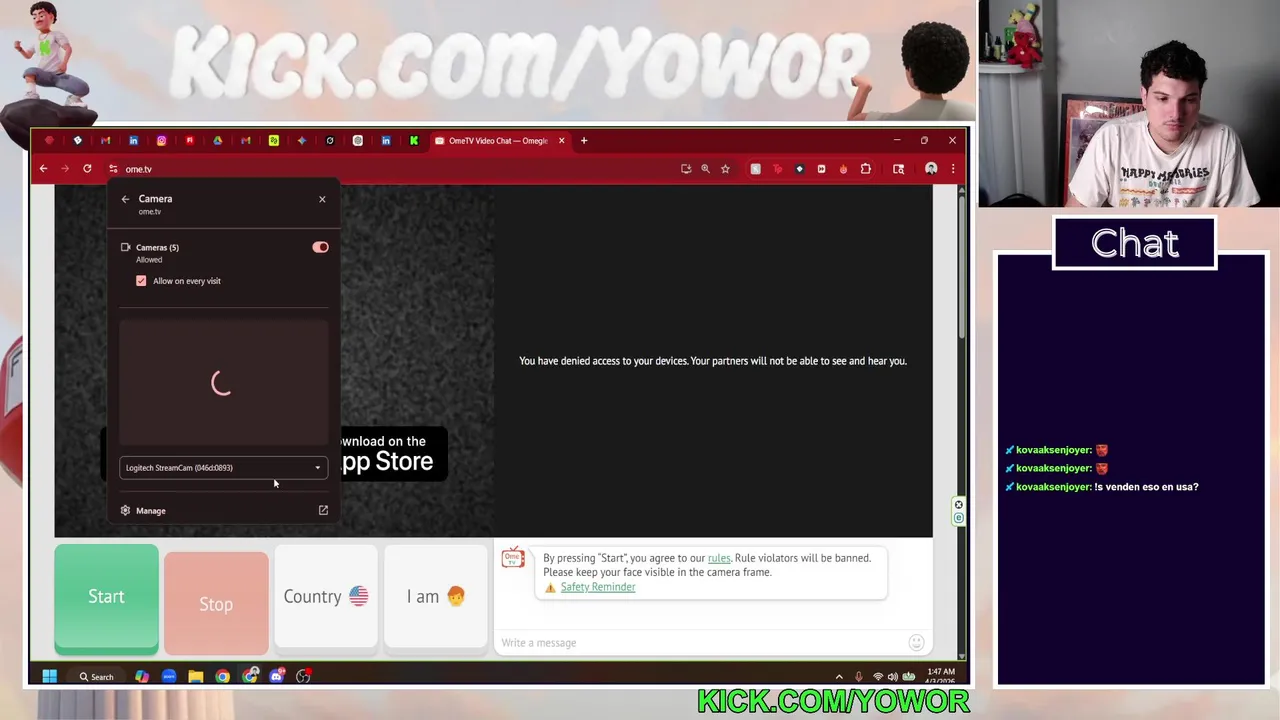Click the Stop button
The image size is (1280, 720).
(216, 604)
